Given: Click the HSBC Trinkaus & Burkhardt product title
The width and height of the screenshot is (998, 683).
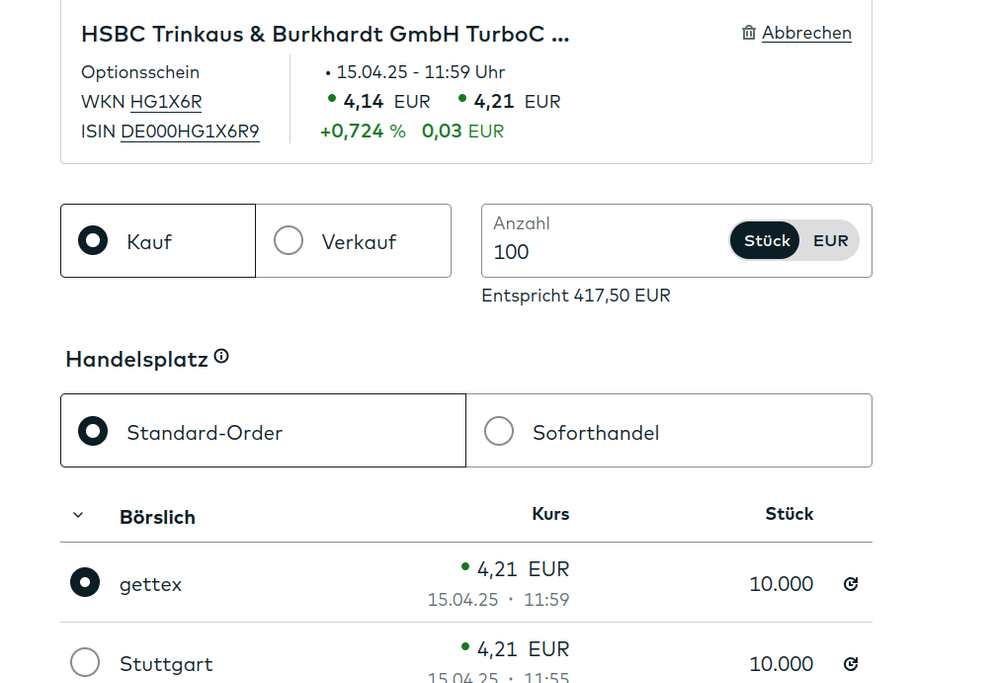Looking at the screenshot, I should [325, 34].
